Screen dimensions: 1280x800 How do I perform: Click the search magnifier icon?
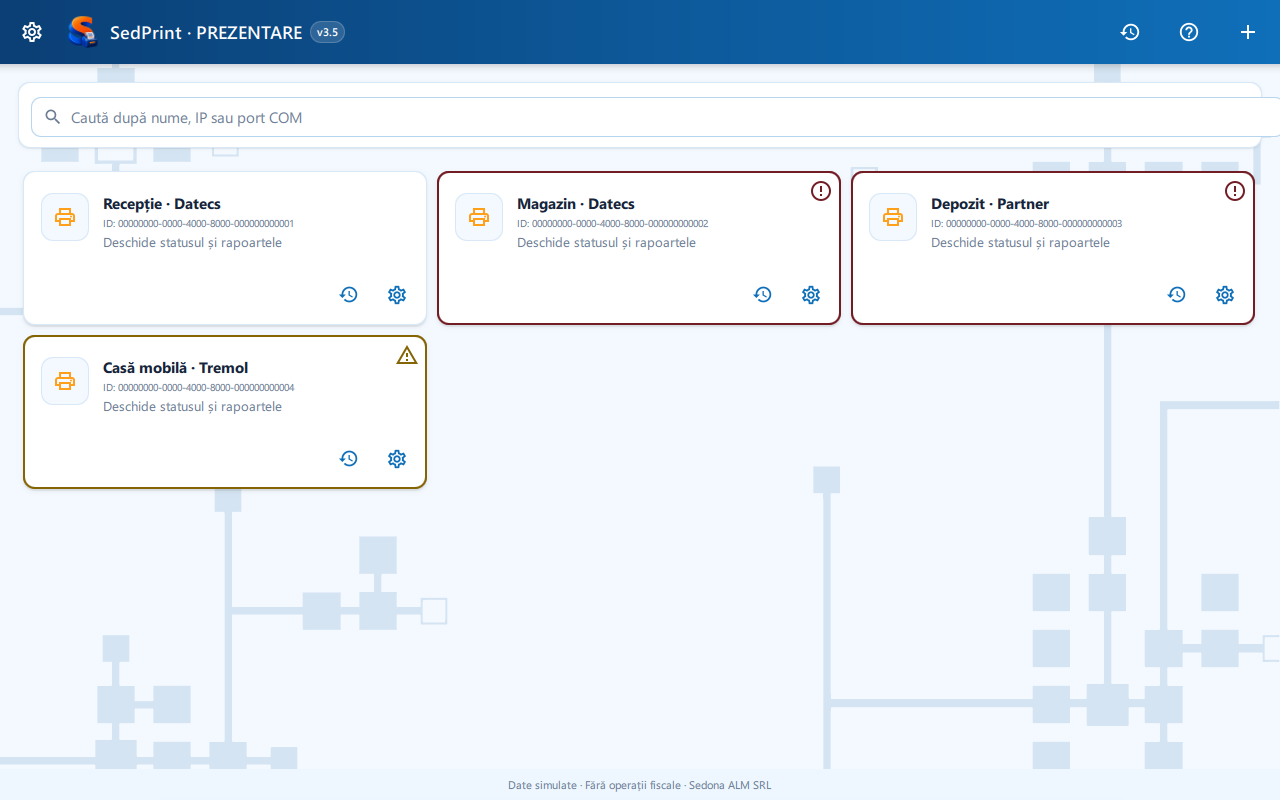53,117
